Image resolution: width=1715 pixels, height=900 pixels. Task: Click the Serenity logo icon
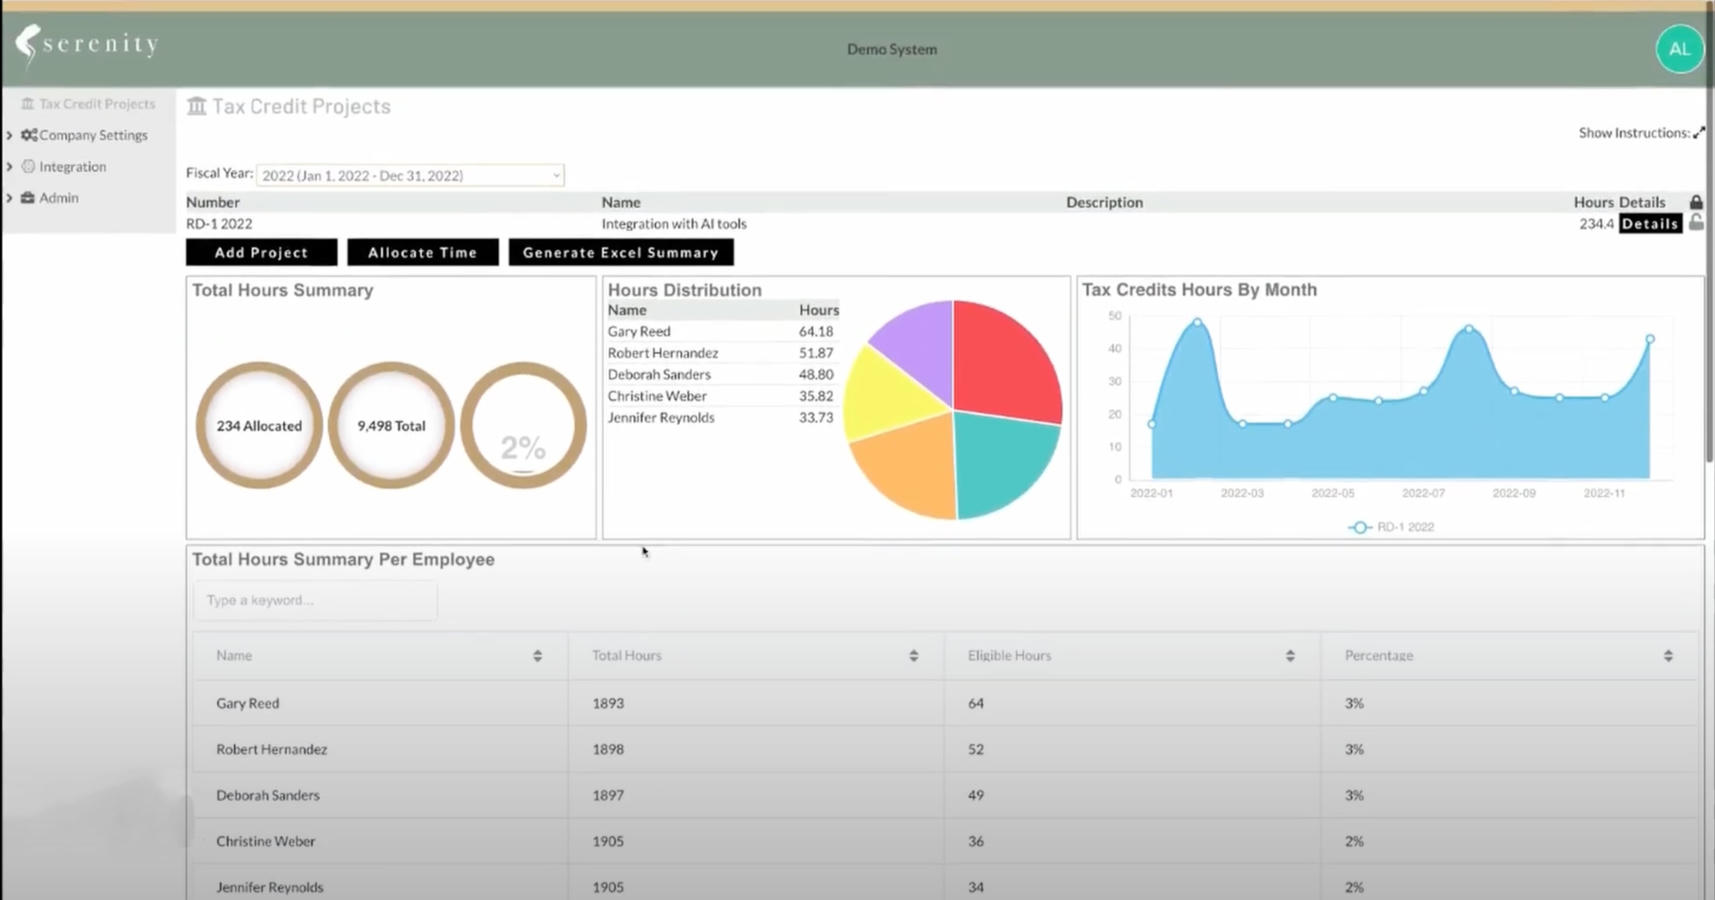coord(27,45)
